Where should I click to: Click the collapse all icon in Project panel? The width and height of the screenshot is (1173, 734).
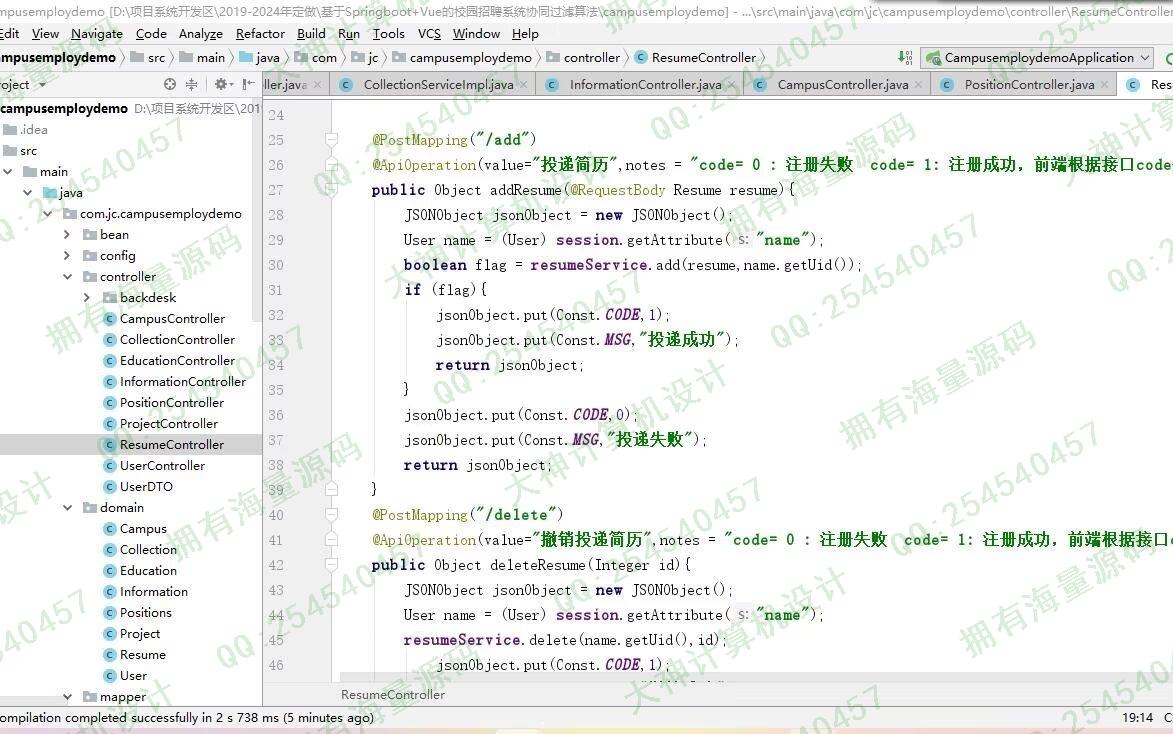192,85
